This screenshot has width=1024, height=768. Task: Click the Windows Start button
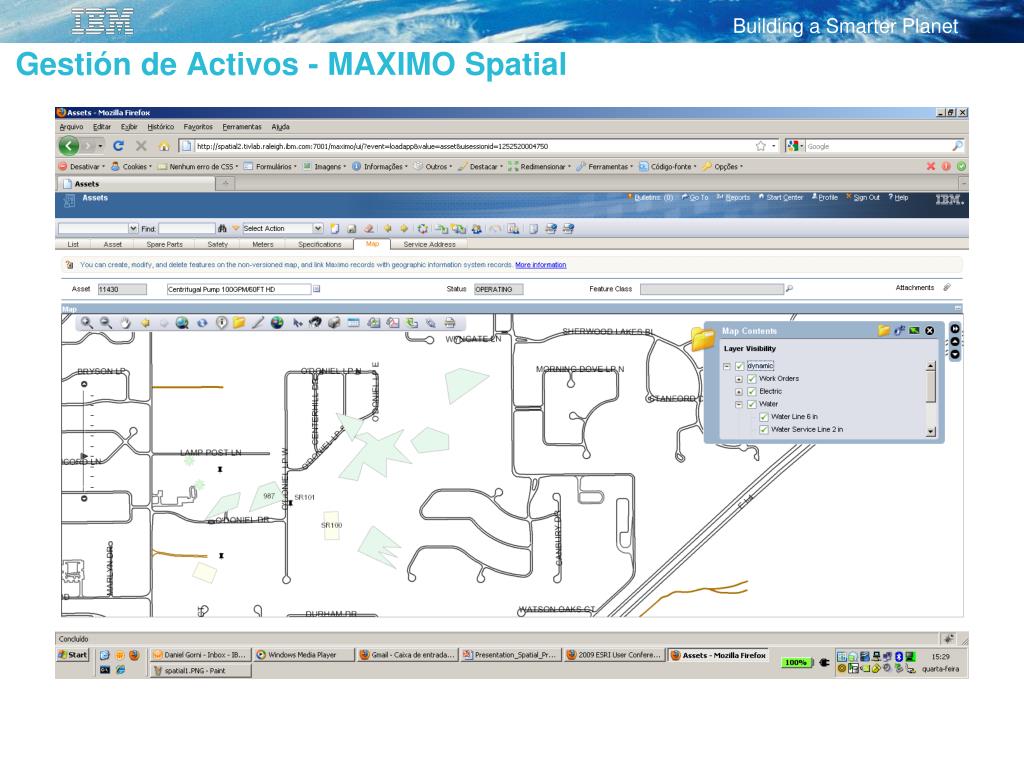(72, 655)
